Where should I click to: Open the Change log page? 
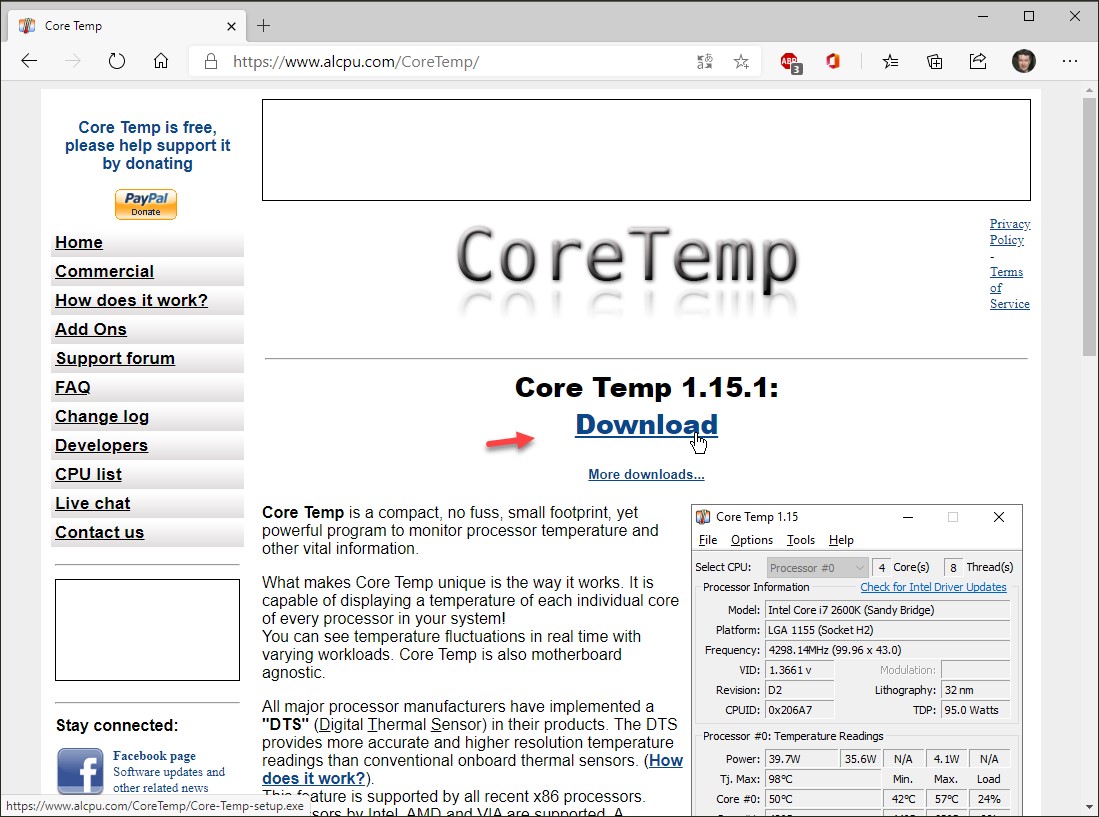click(102, 416)
